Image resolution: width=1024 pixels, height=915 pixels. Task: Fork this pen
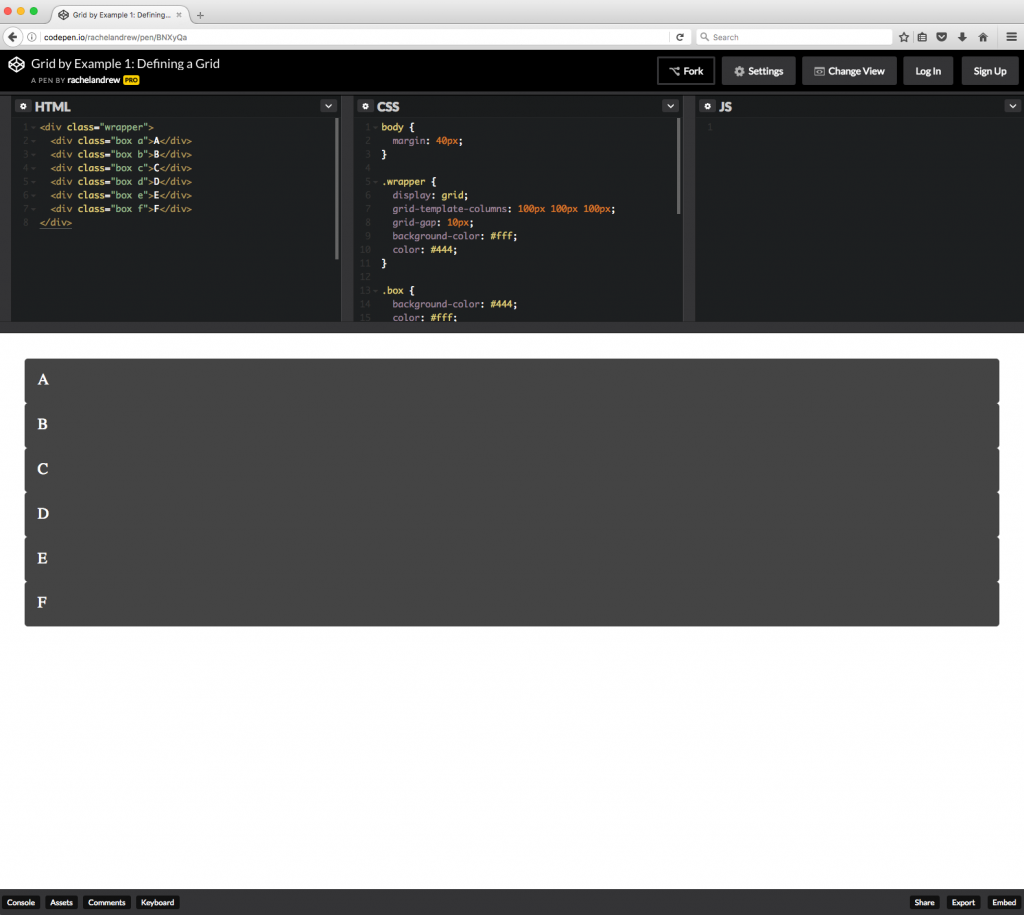[686, 71]
